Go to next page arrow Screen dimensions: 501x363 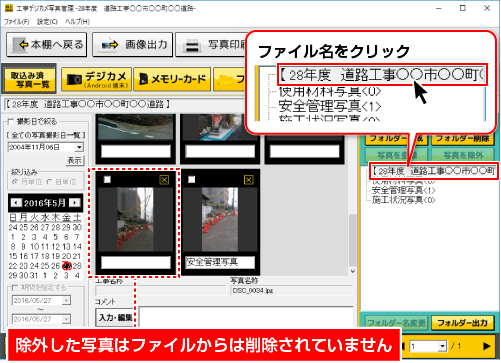487,346
